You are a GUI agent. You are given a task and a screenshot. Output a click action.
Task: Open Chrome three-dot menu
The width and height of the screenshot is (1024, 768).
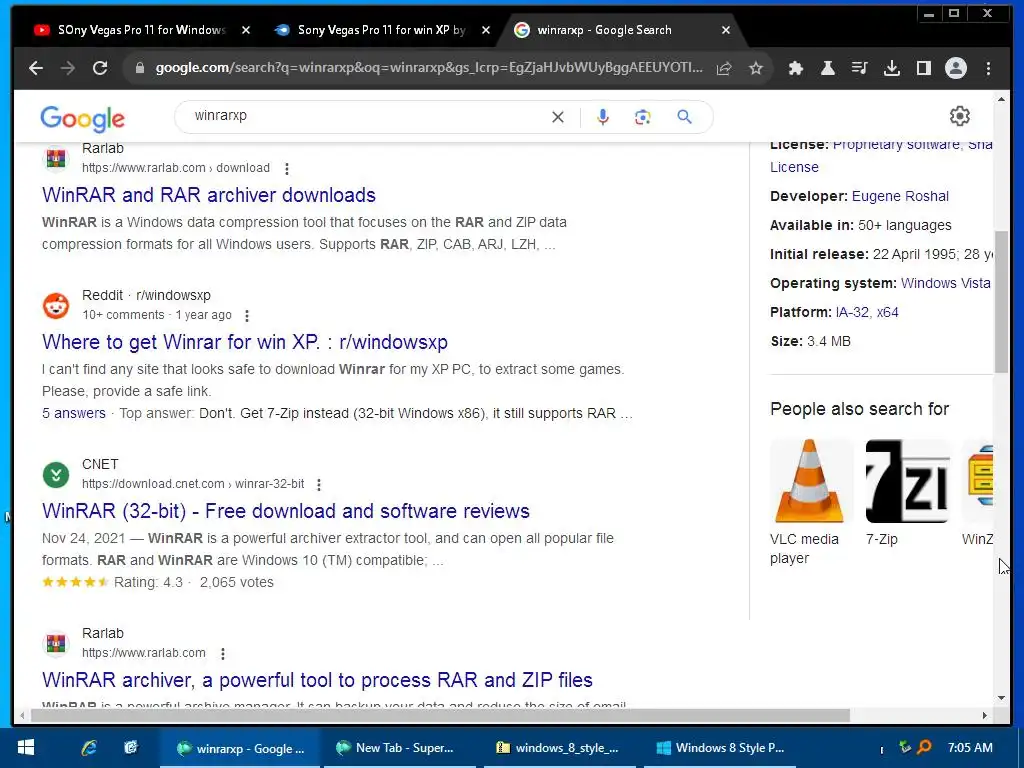tap(988, 68)
